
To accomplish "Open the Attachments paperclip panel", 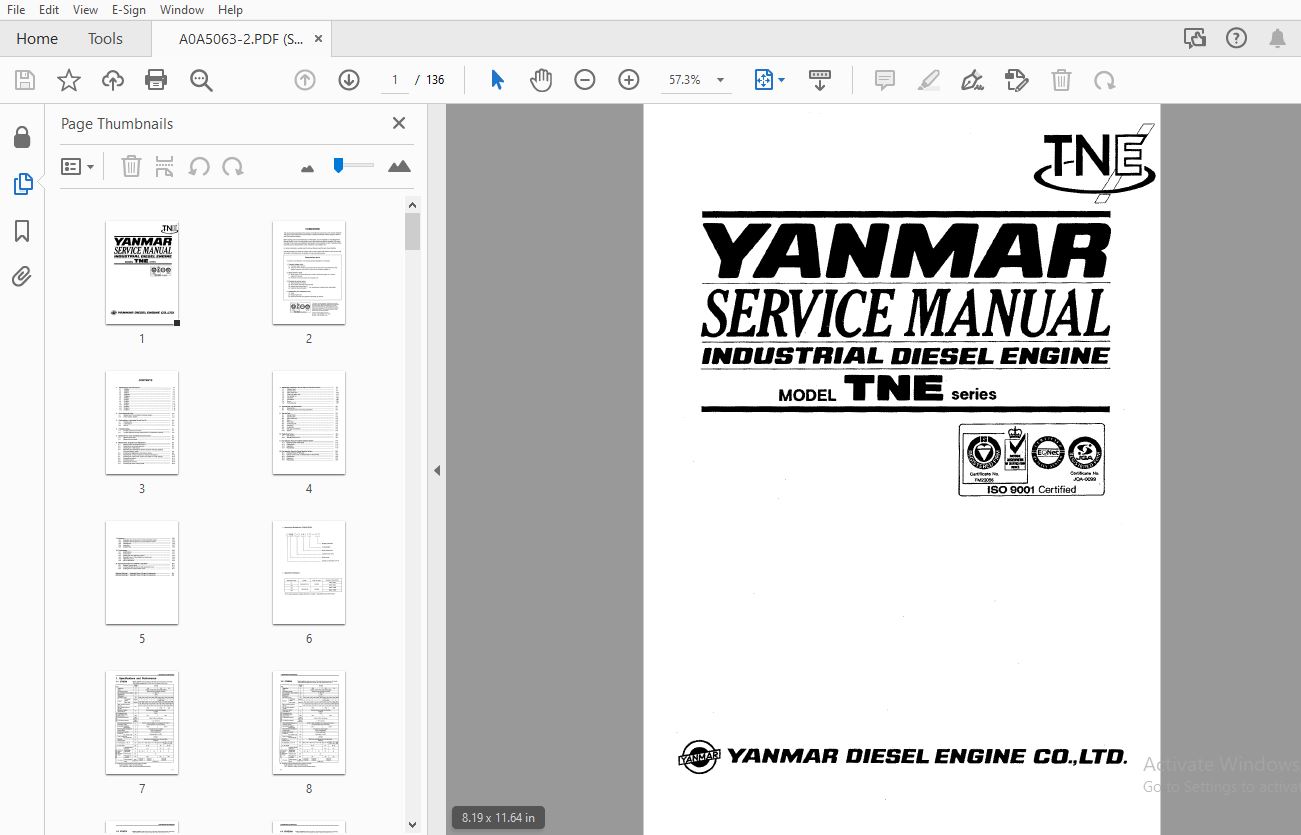I will pyautogui.click(x=22, y=277).
